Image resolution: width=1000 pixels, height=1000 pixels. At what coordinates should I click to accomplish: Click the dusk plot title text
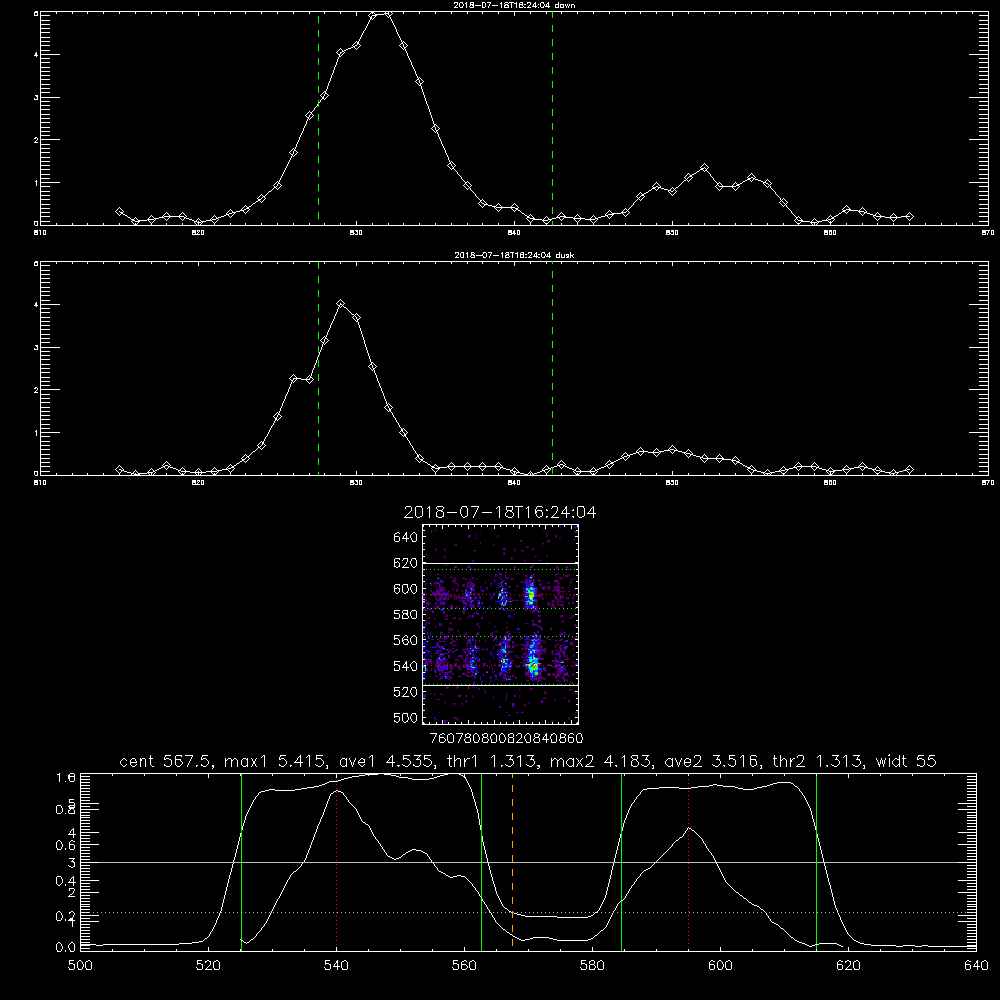[x=514, y=255]
